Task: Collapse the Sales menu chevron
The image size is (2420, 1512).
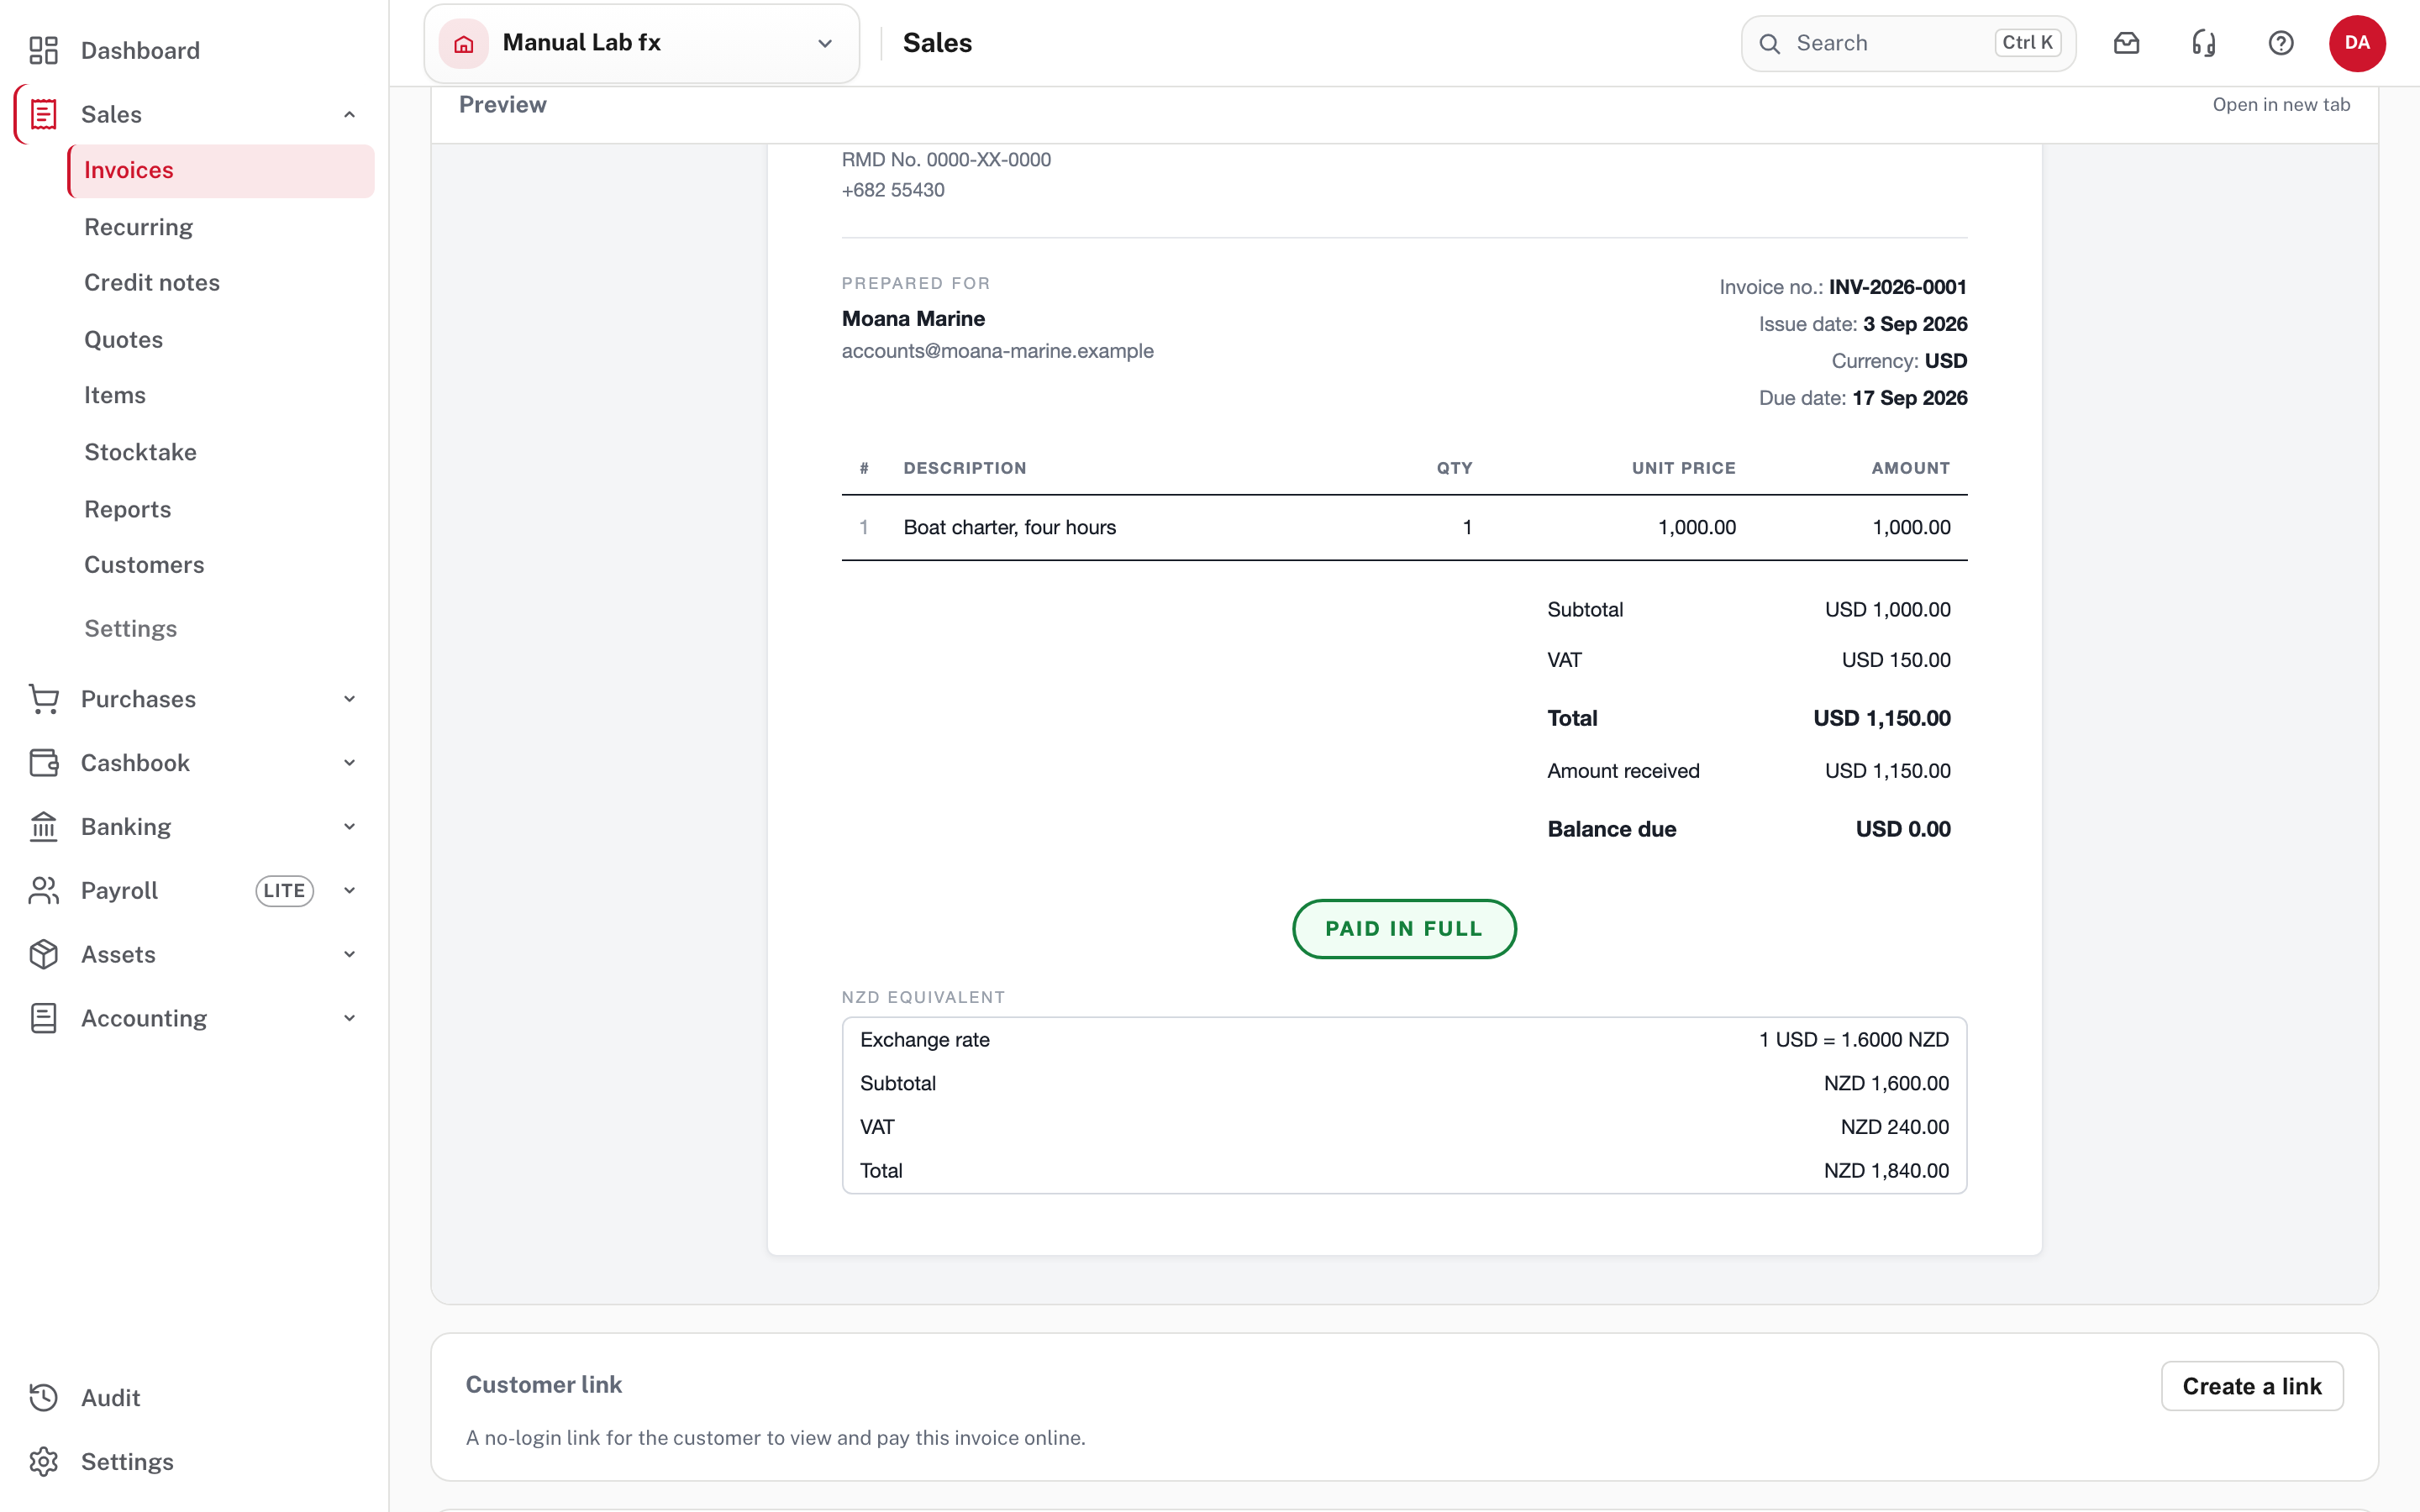Action: 350,114
